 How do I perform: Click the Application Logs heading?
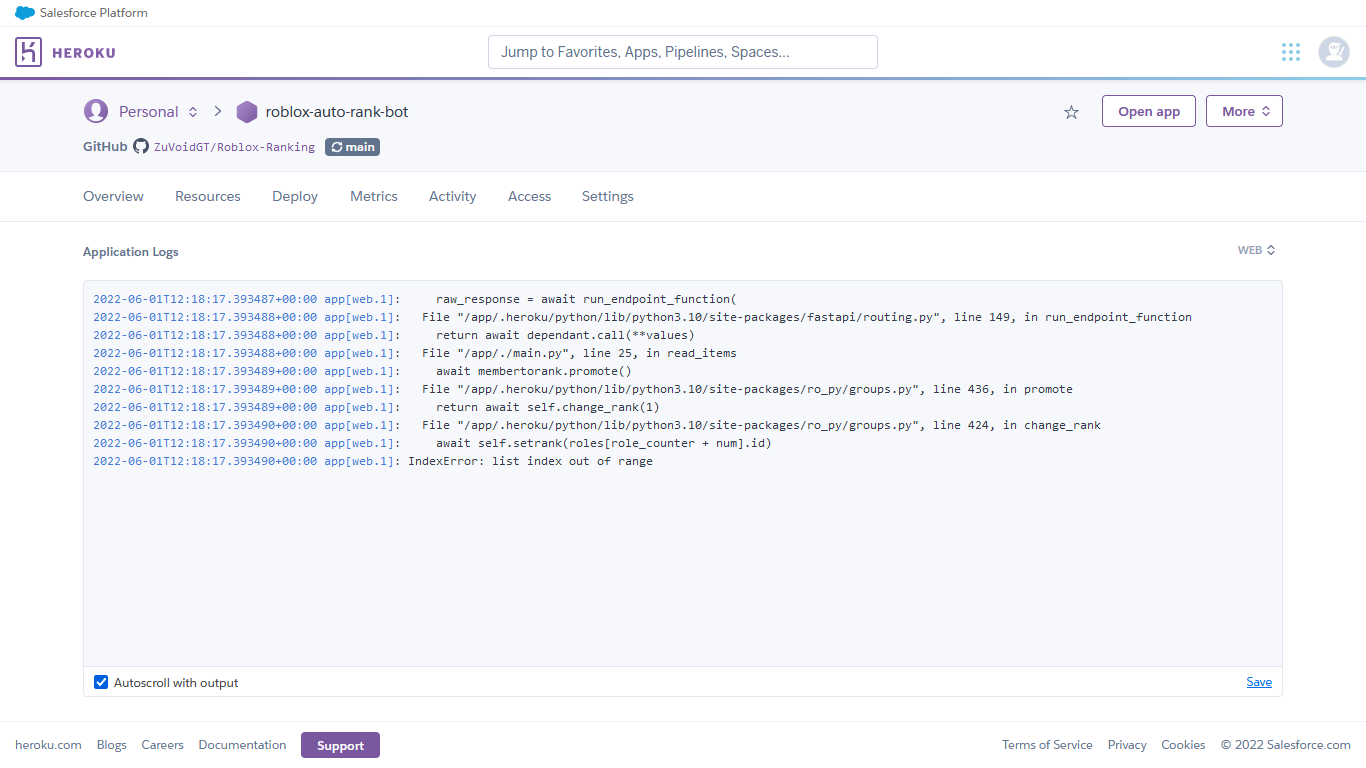pos(131,251)
